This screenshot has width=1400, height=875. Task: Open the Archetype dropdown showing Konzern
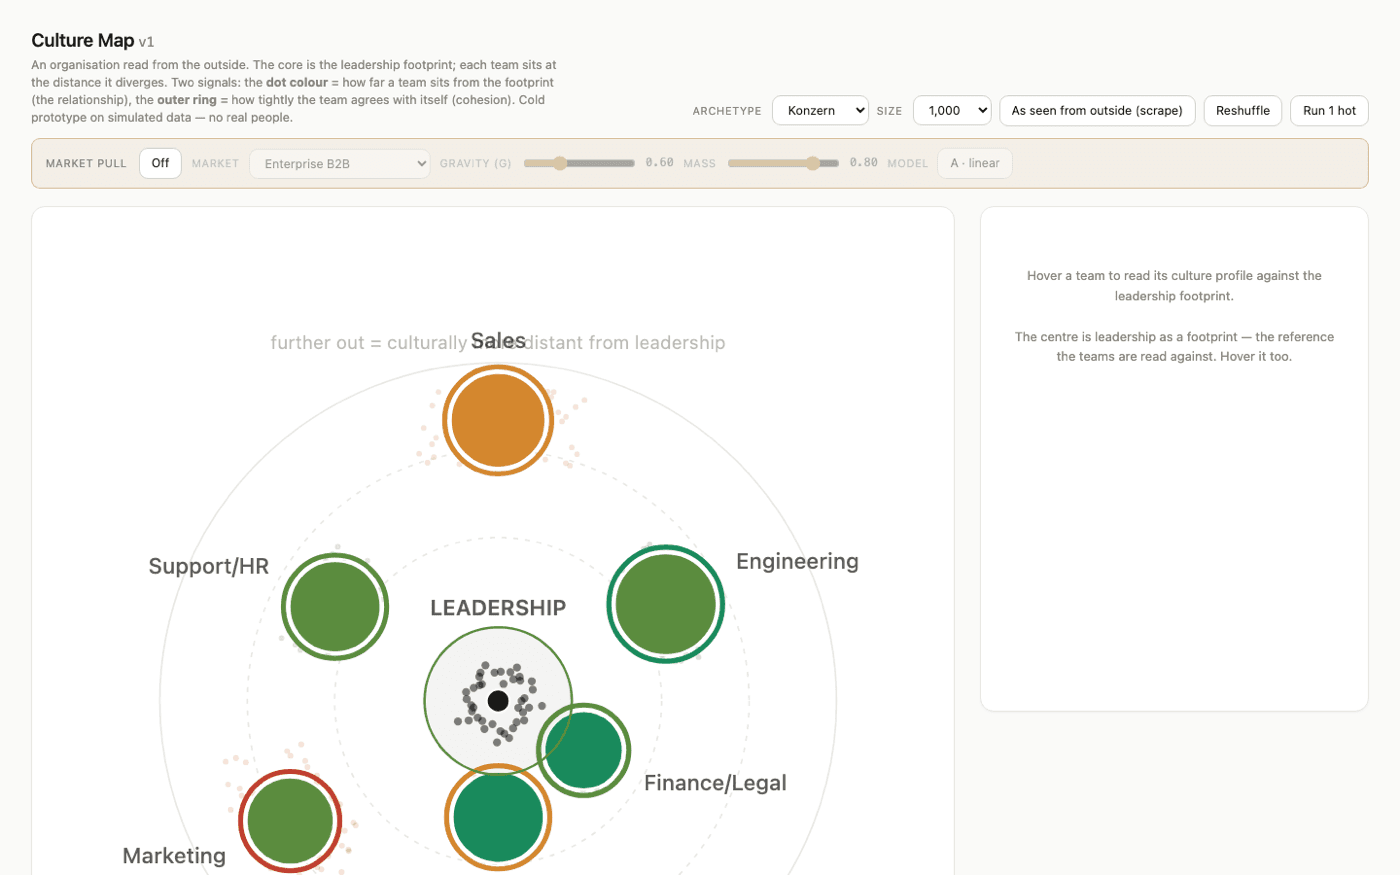tap(820, 110)
